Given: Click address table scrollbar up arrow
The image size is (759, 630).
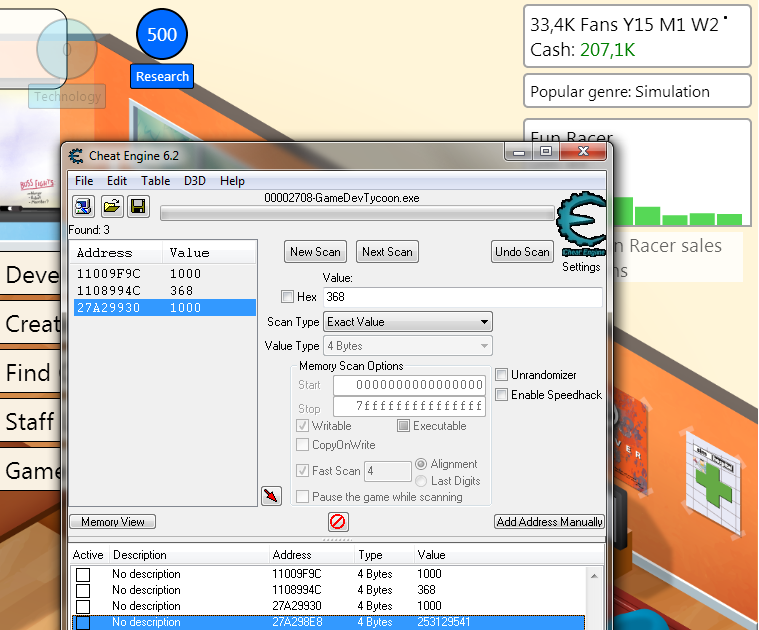Looking at the screenshot, I should 594,576.
